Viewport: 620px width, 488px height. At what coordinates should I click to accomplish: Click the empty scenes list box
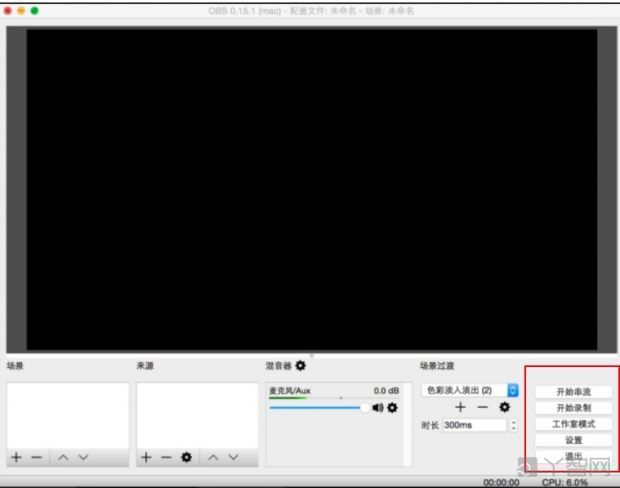68,415
